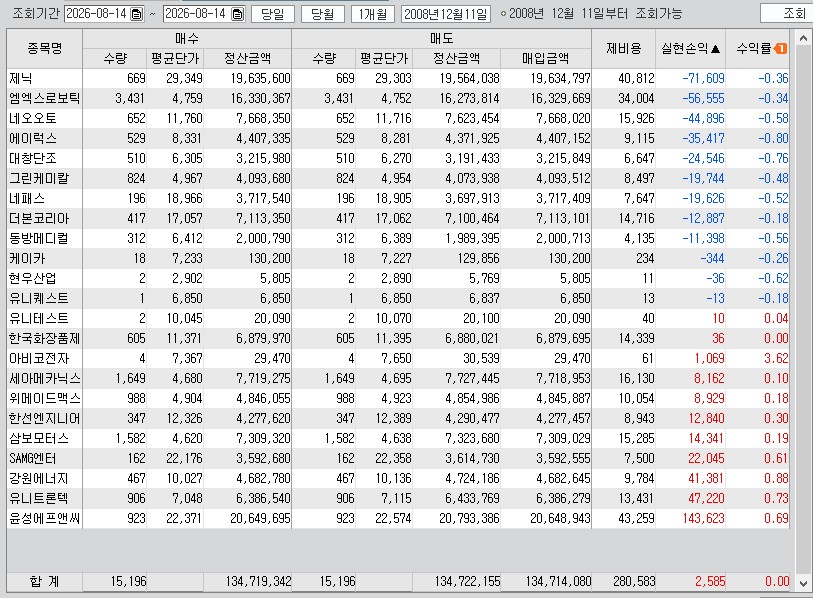
Task: Click the 합 계 totals label
Action: point(45,582)
